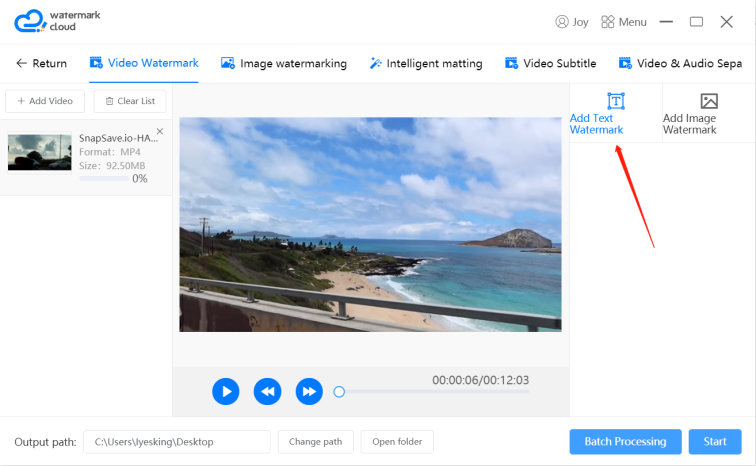The height and width of the screenshot is (466, 756).
Task: Open the Video Subtitle tab
Action: [x=550, y=64]
